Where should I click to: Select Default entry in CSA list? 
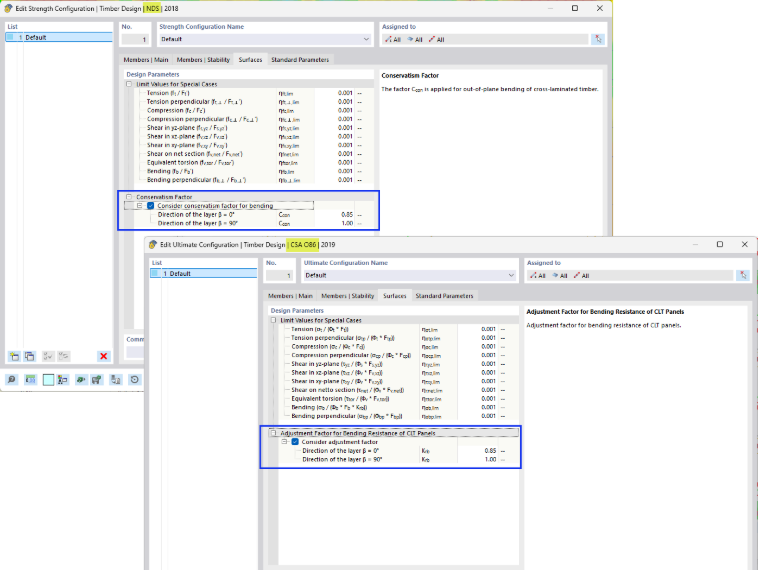[x=204, y=273]
